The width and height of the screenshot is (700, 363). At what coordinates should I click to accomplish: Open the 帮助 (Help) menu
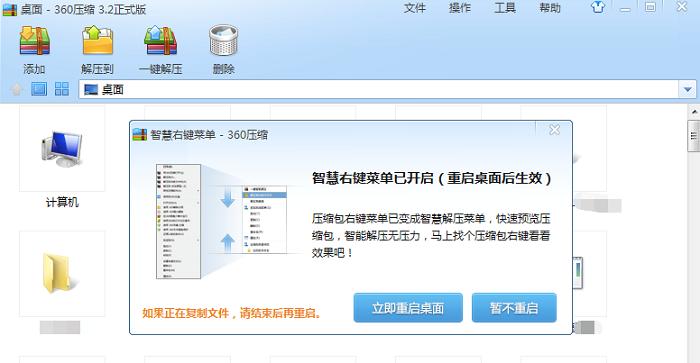(550, 8)
